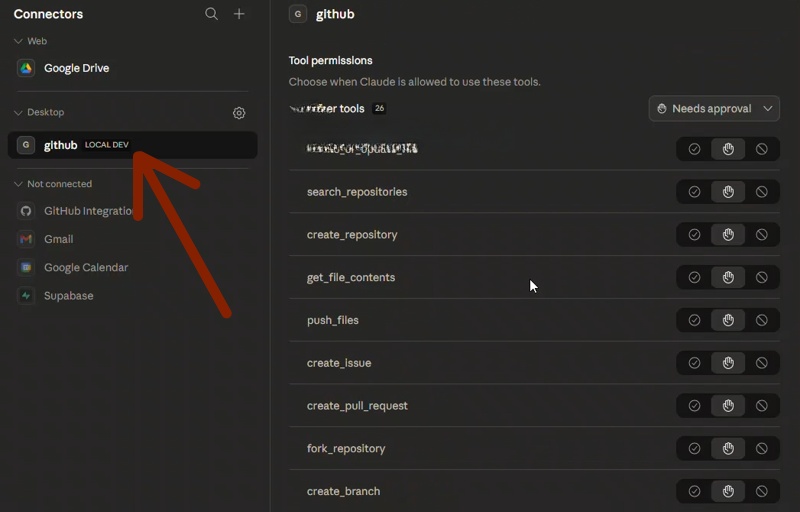The image size is (800, 512).
Task: Open Desktop connectors settings gear
Action: point(239,113)
